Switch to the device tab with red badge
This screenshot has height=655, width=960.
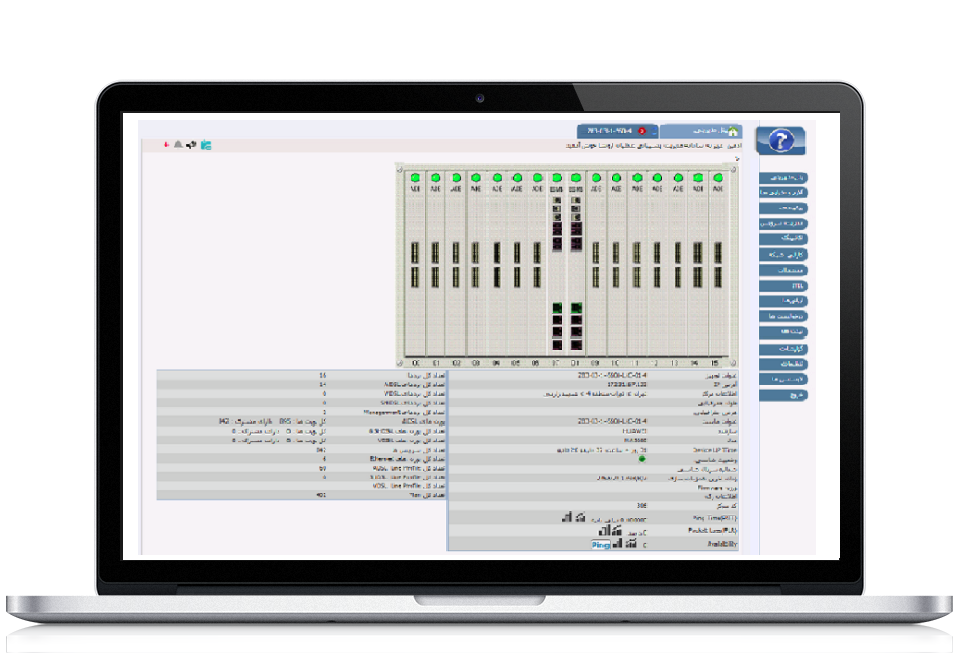click(617, 131)
